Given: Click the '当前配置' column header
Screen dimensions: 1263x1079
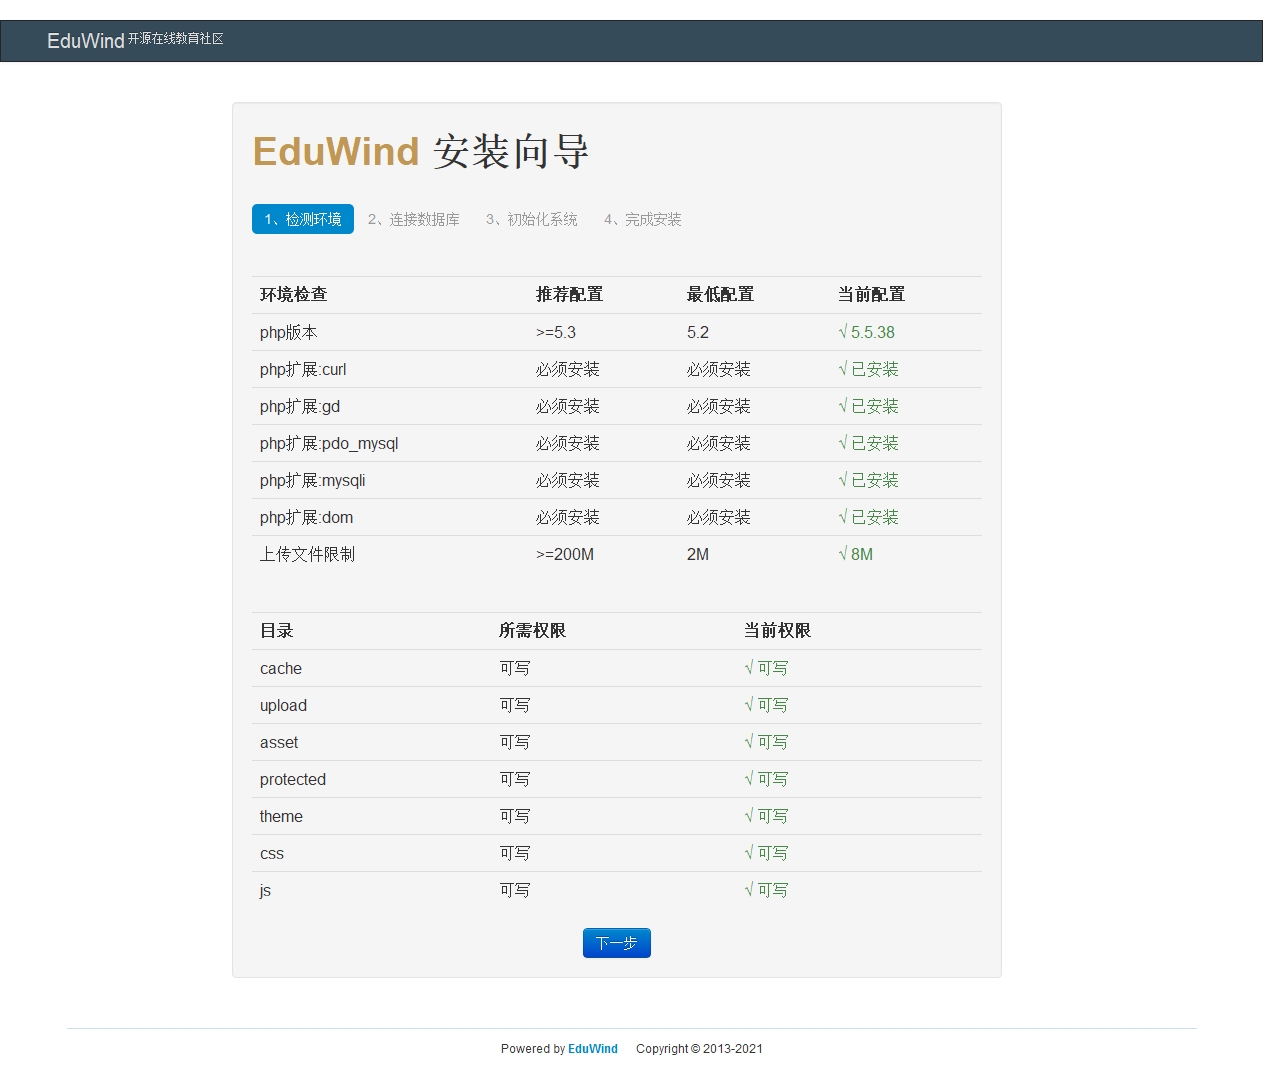Looking at the screenshot, I should (x=872, y=294).
